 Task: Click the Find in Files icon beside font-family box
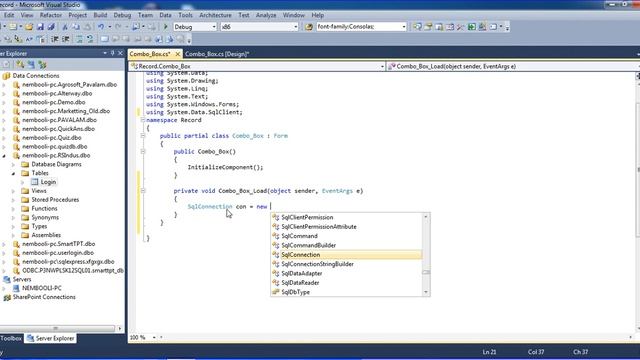[309, 27]
